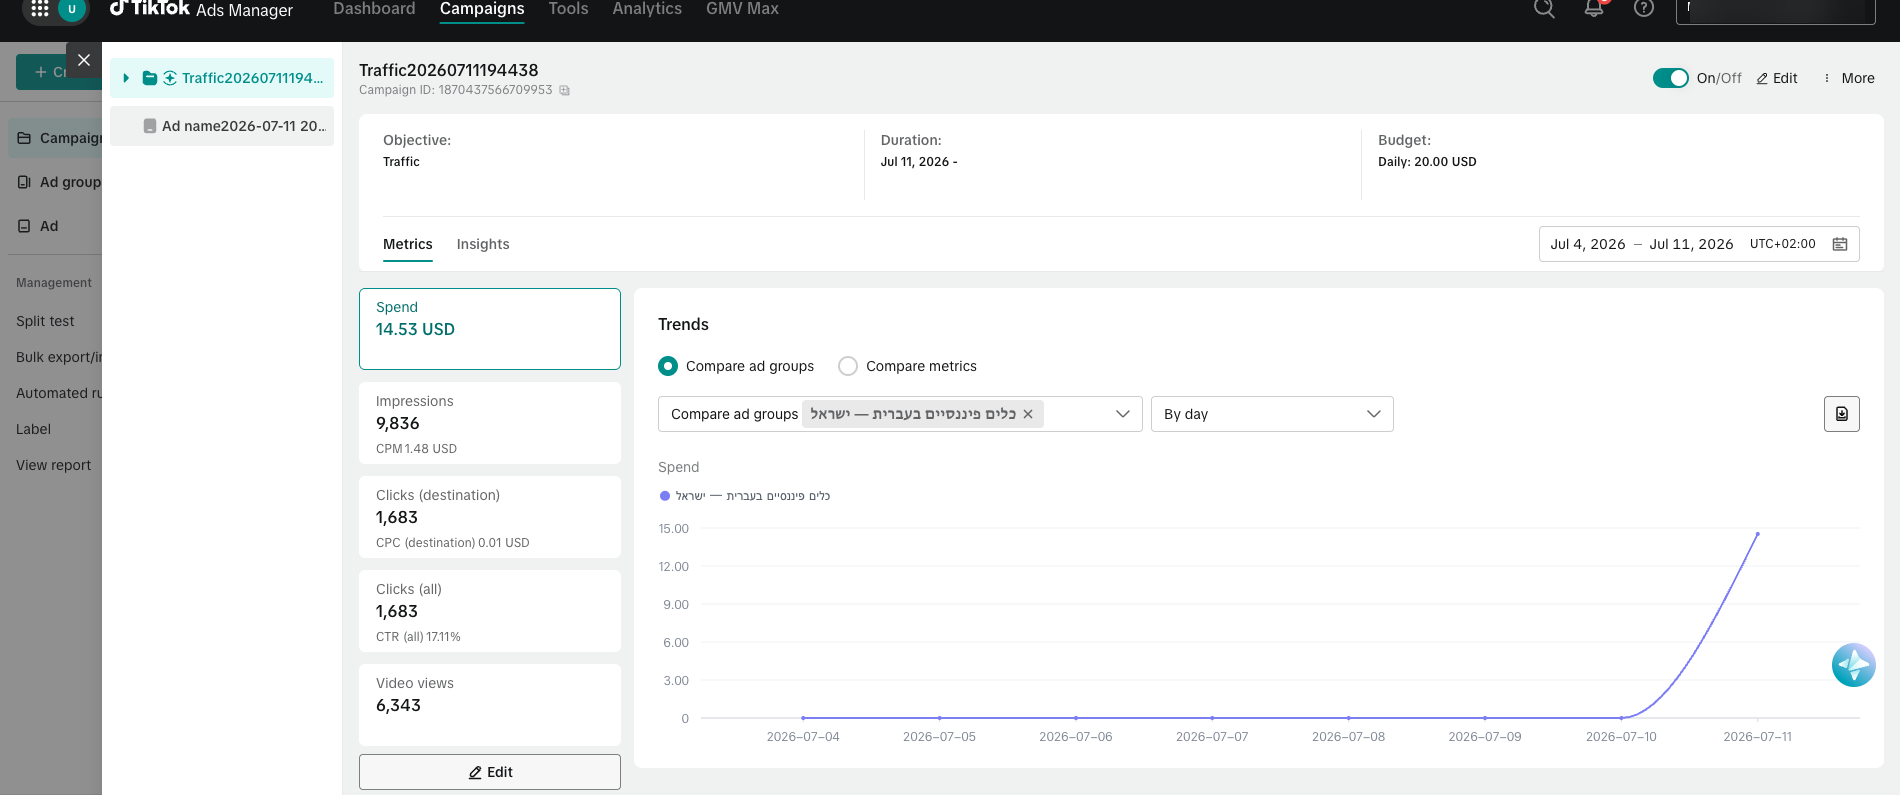Switch to the Insights tab
The image size is (1900, 795).
[x=483, y=244]
